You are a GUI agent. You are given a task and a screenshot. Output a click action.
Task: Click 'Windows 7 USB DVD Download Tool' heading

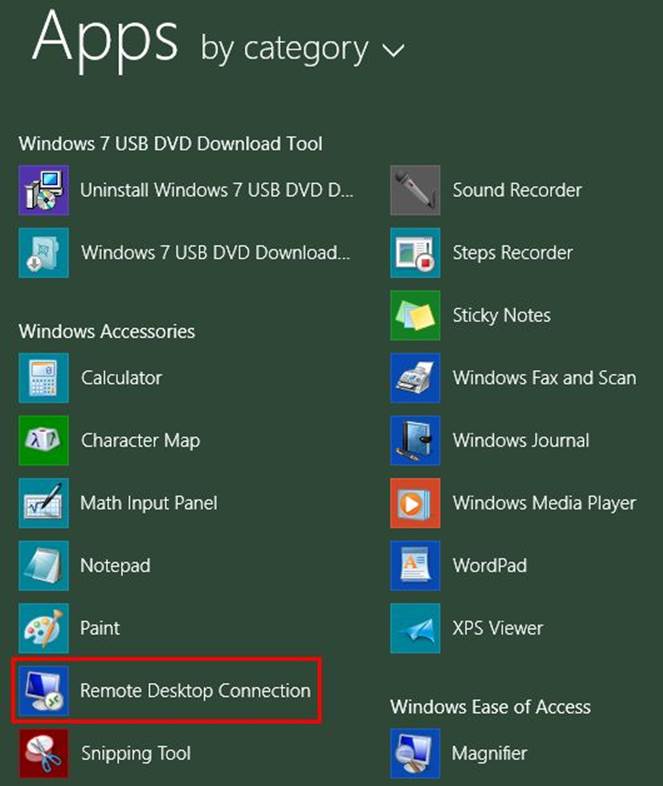tap(170, 144)
